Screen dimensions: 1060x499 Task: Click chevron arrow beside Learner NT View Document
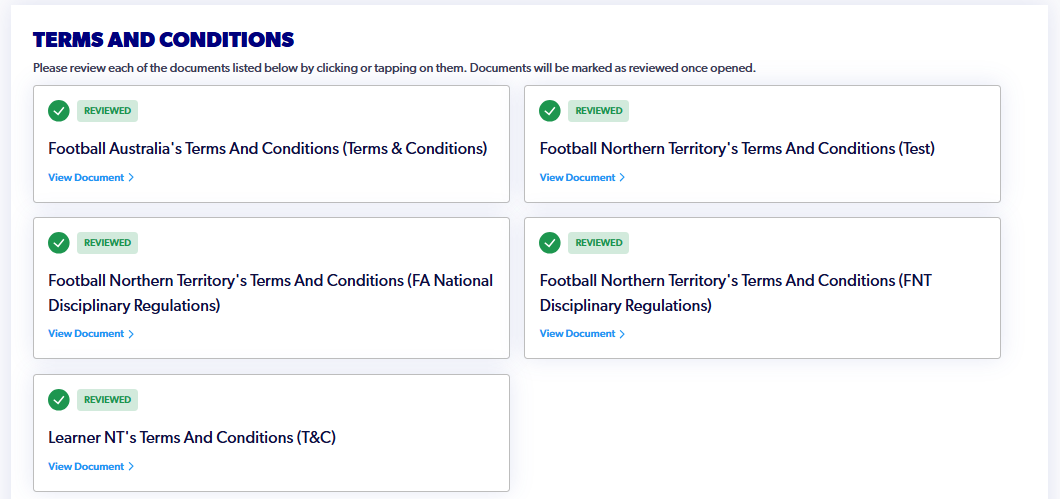[131, 467]
